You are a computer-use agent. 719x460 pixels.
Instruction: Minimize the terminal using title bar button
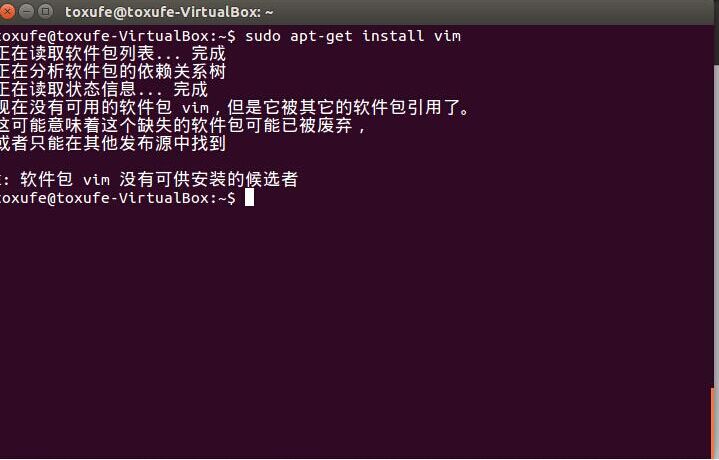coord(27,11)
